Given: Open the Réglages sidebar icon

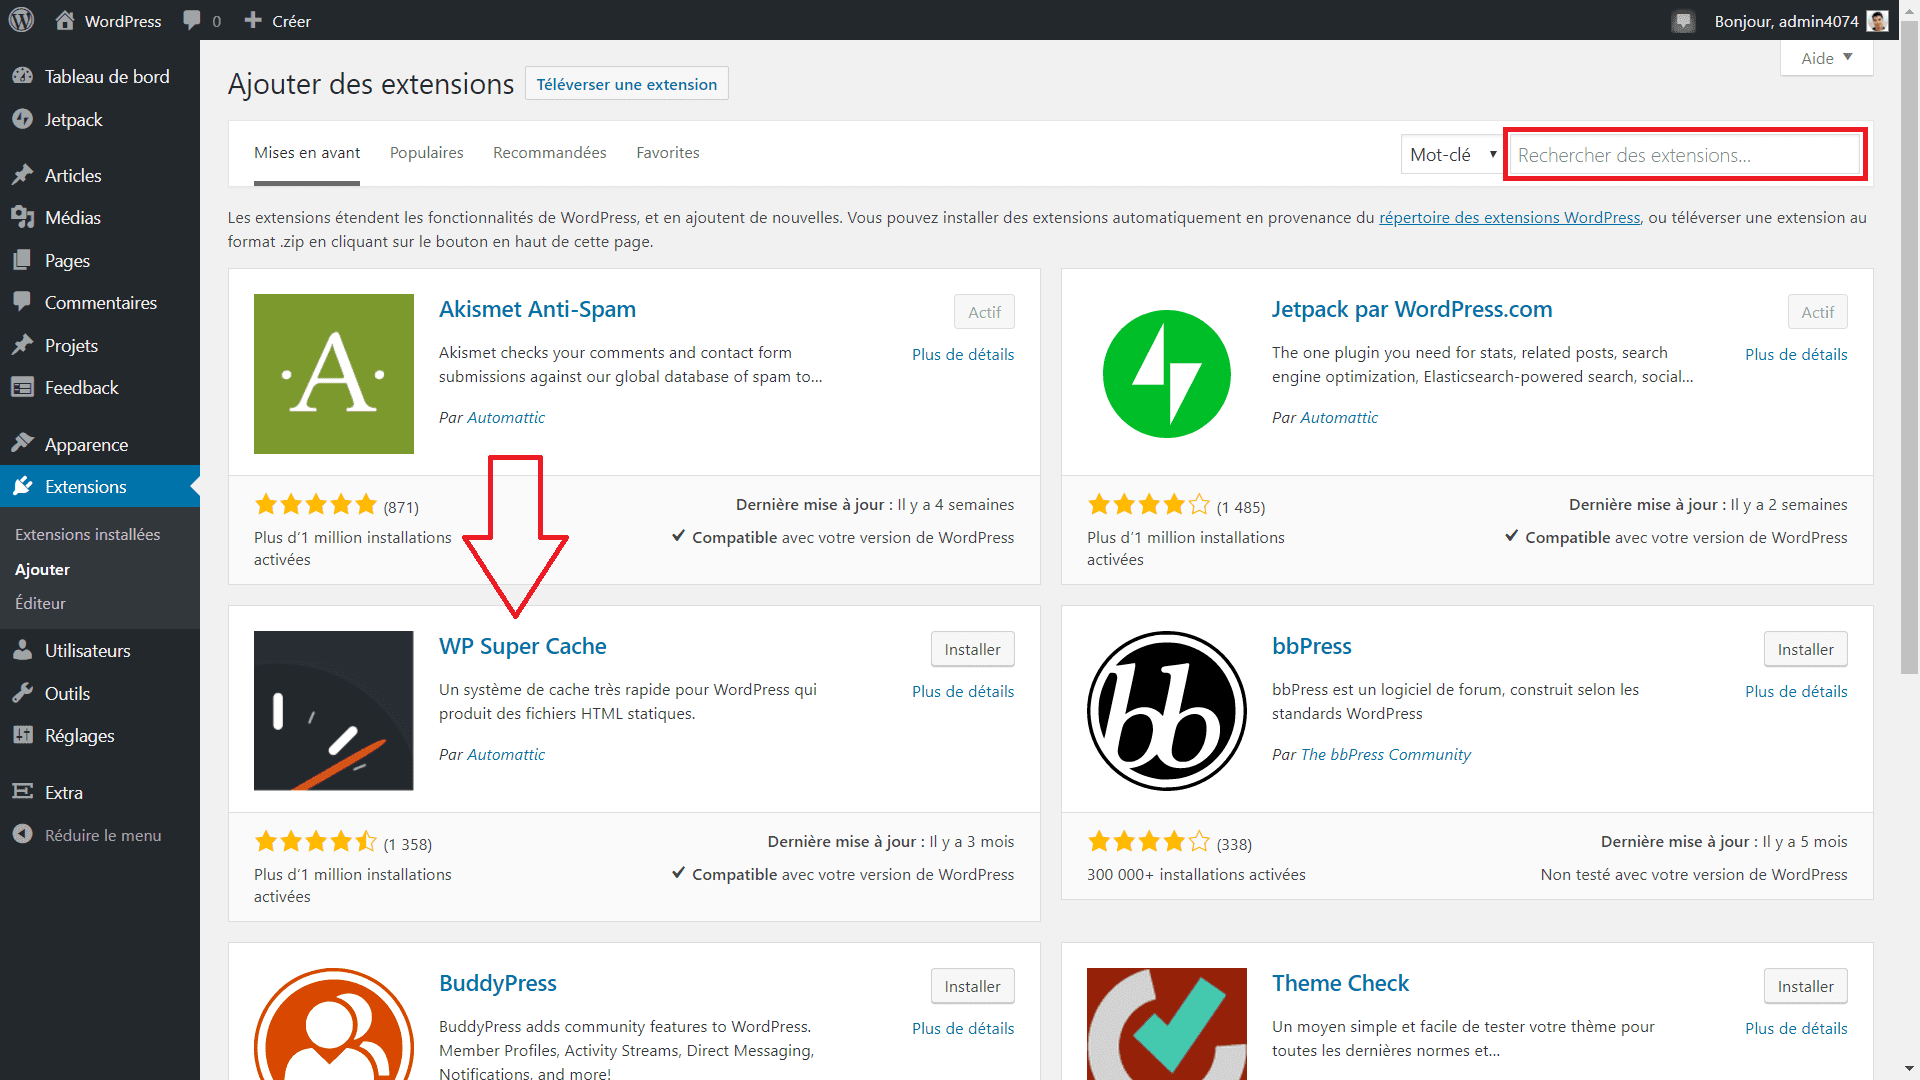Looking at the screenshot, I should 22,735.
